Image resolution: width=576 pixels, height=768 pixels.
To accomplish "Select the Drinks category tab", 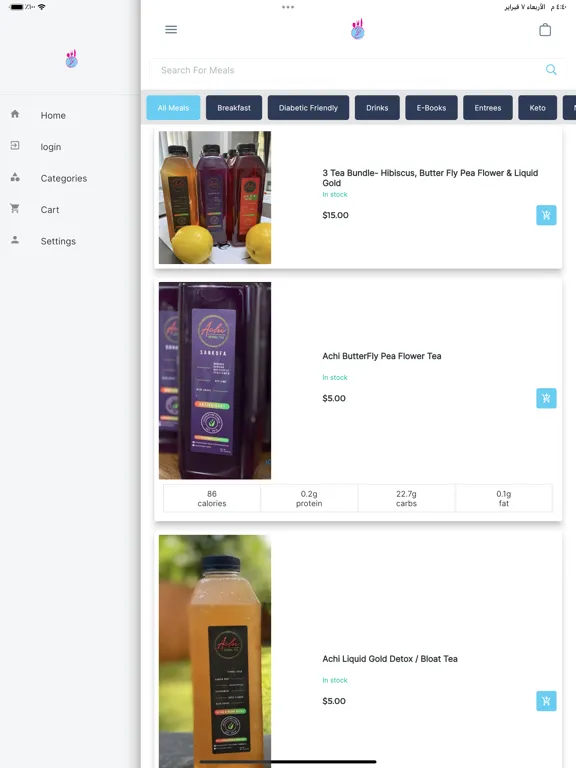I will [377, 108].
